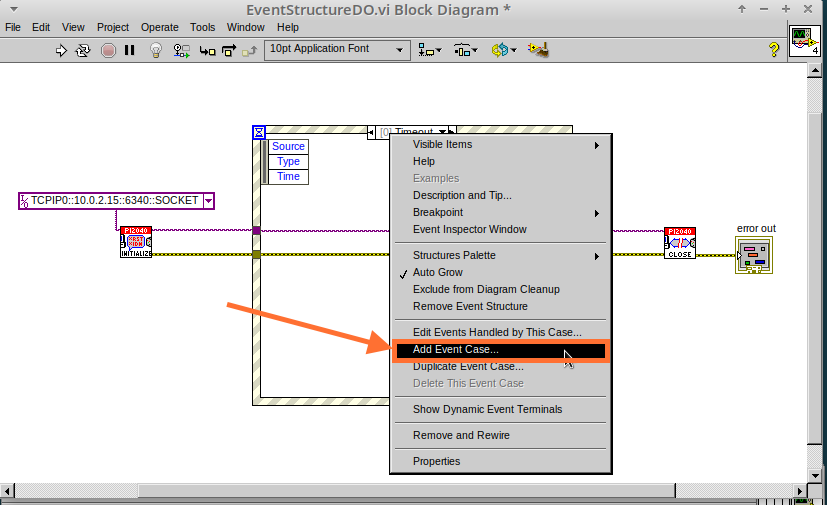The width and height of the screenshot is (827, 505).
Task: Choose Duplicate Event Case...
Action: 501,367
